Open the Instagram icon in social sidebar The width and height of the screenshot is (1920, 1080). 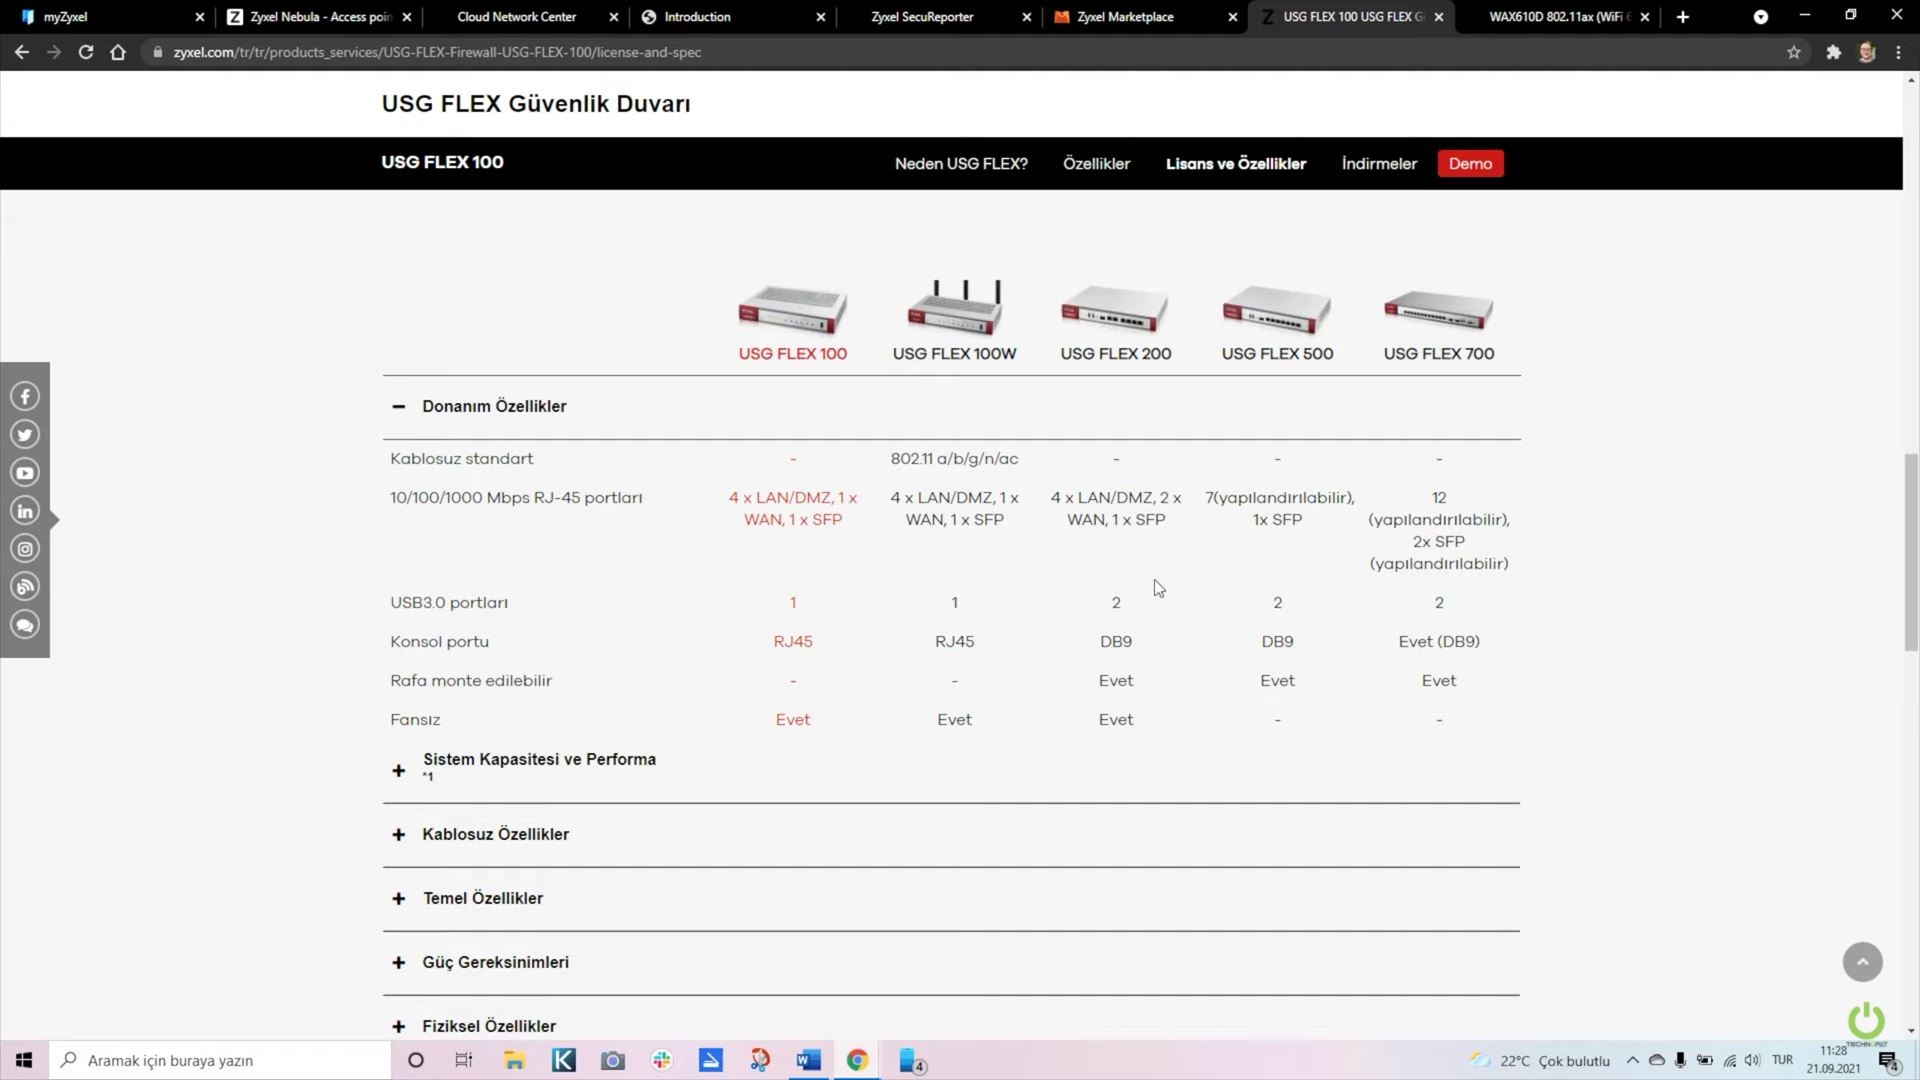pos(25,549)
